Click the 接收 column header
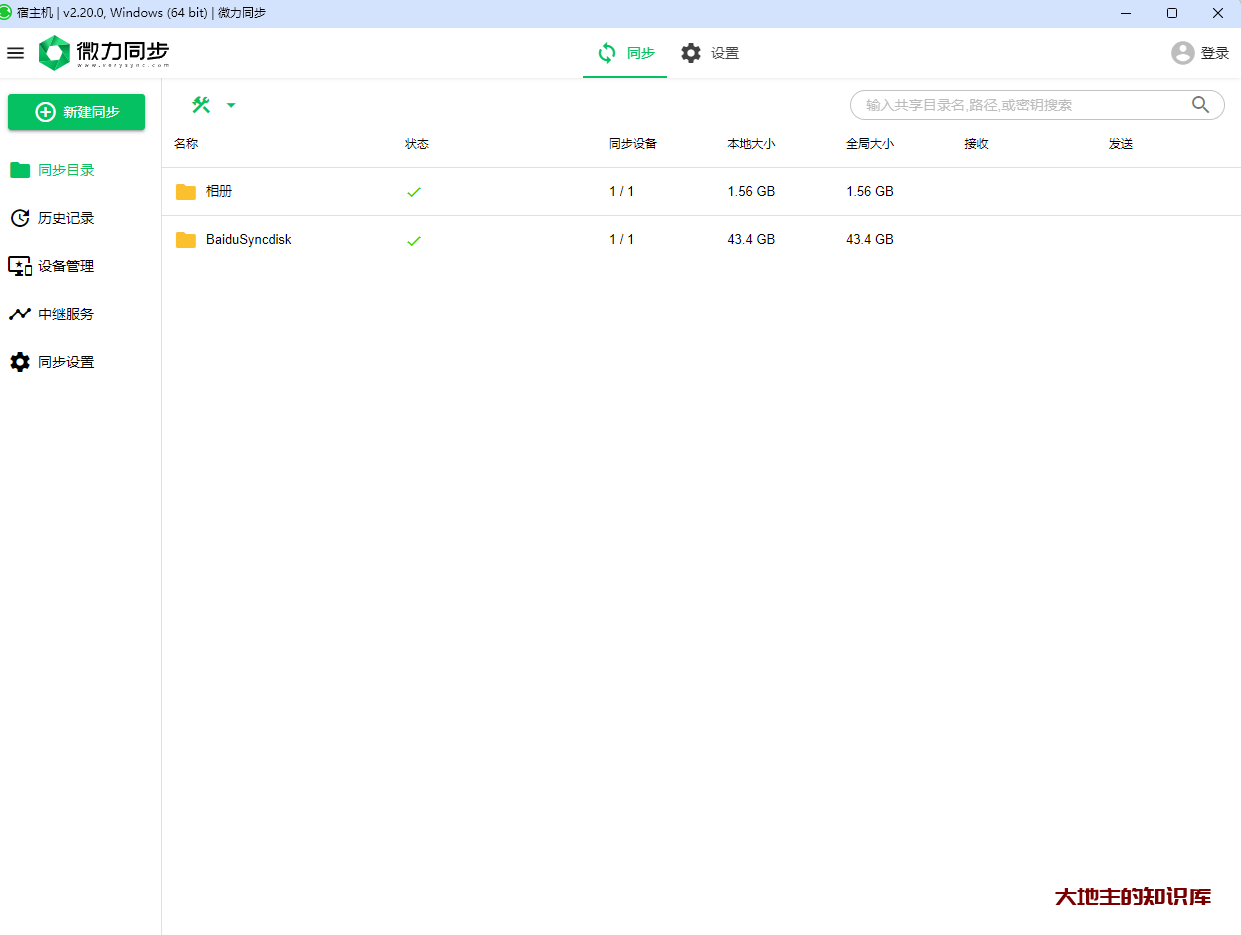Image resolution: width=1241 pixels, height=935 pixels. pos(977,144)
